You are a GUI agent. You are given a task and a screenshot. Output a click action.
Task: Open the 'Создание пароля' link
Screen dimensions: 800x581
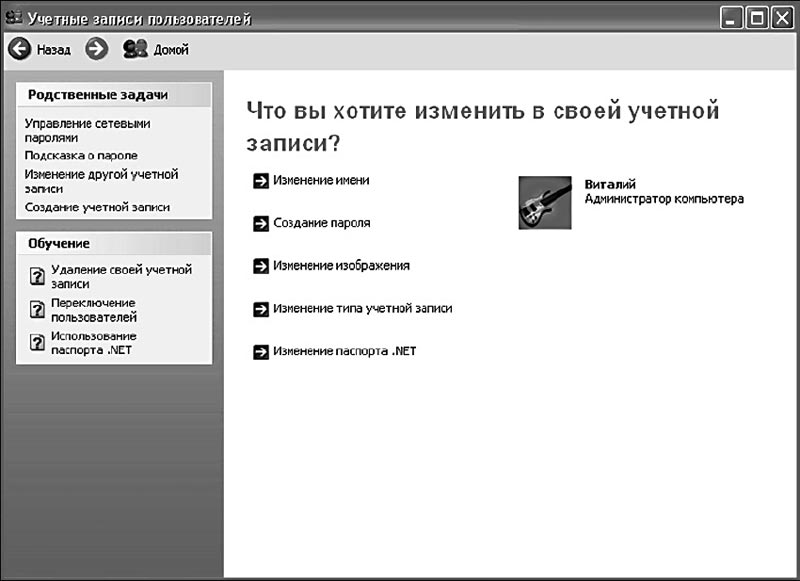[321, 223]
